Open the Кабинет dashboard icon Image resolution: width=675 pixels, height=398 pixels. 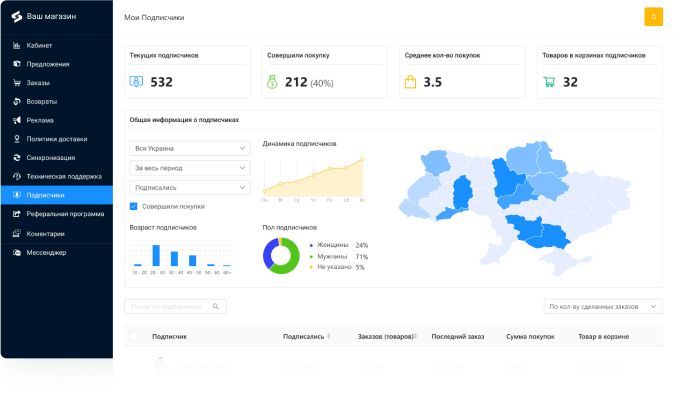coord(17,45)
